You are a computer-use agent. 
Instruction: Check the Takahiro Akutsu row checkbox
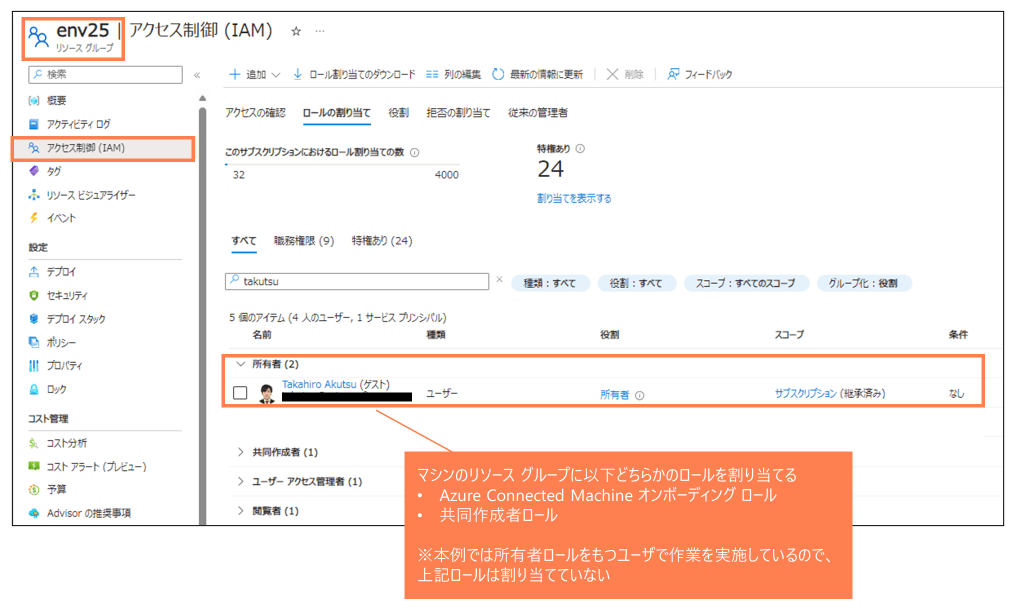tap(240, 393)
